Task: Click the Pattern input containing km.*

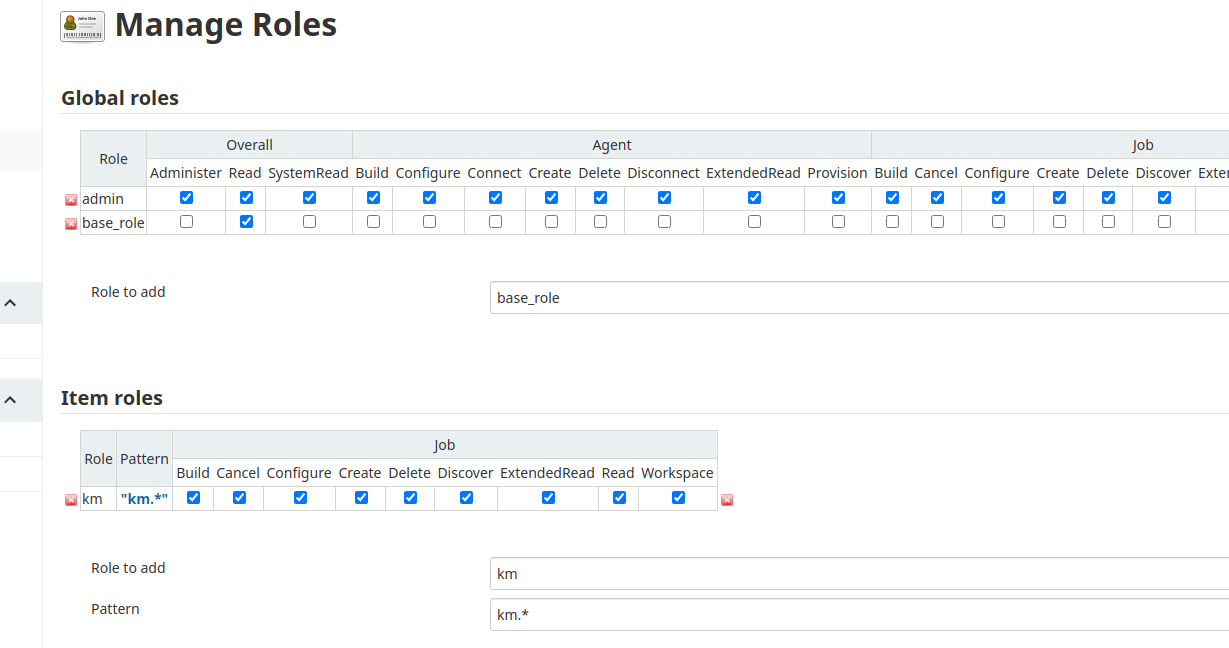Action: coord(859,615)
